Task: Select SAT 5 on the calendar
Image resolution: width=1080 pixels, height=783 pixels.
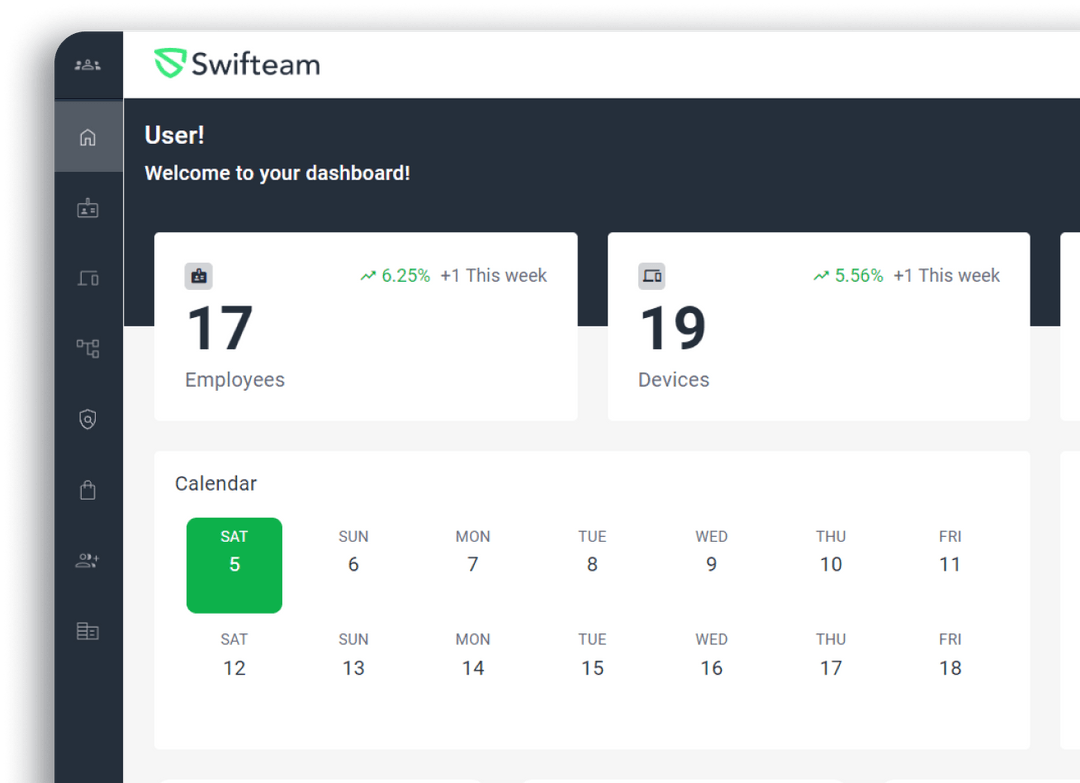Action: (x=234, y=565)
